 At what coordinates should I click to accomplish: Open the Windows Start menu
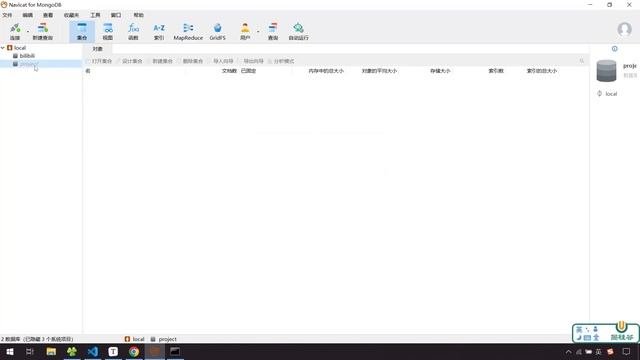coord(9,351)
